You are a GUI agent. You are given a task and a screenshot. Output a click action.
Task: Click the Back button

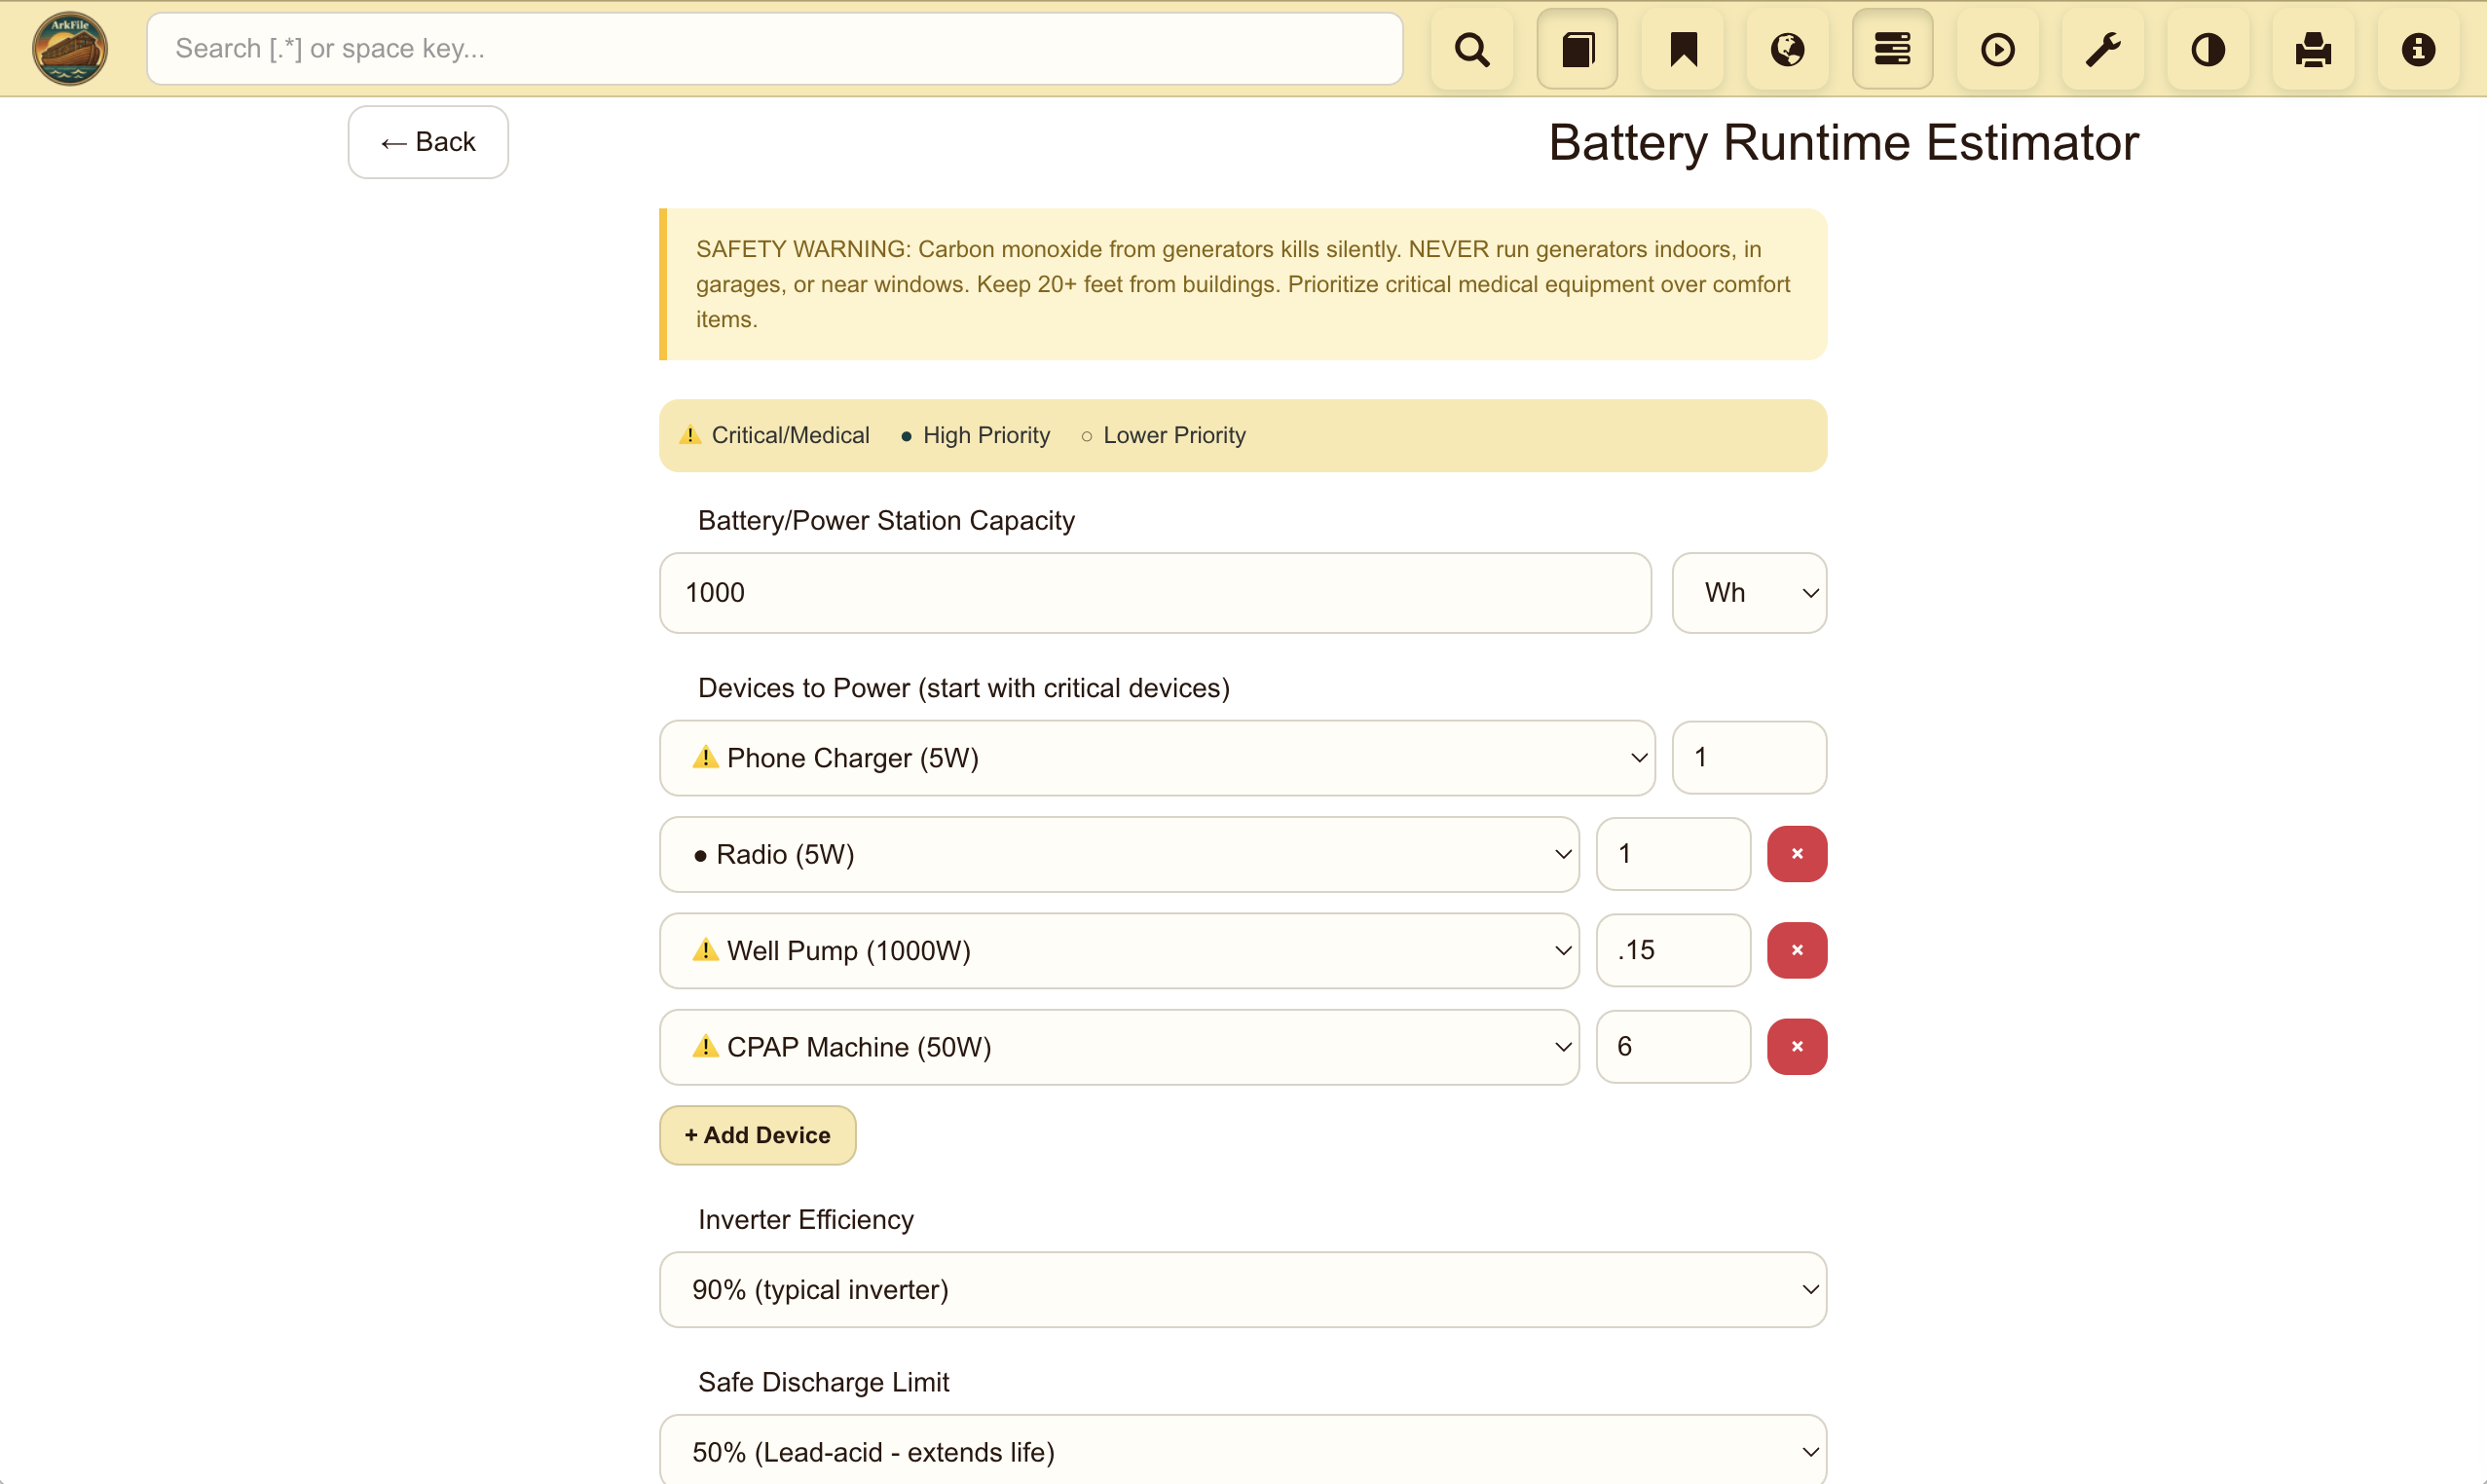[428, 142]
